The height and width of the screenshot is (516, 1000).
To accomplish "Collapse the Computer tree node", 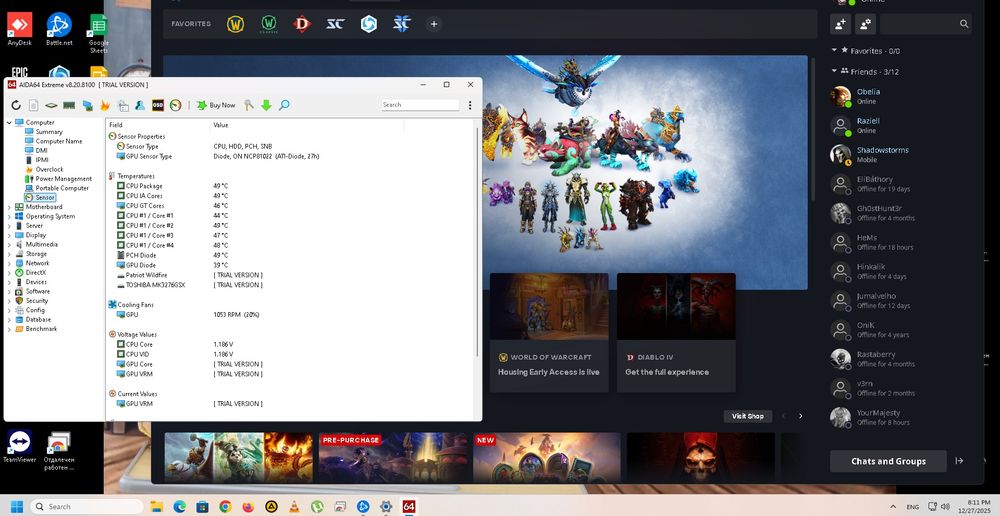I will [x=9, y=122].
